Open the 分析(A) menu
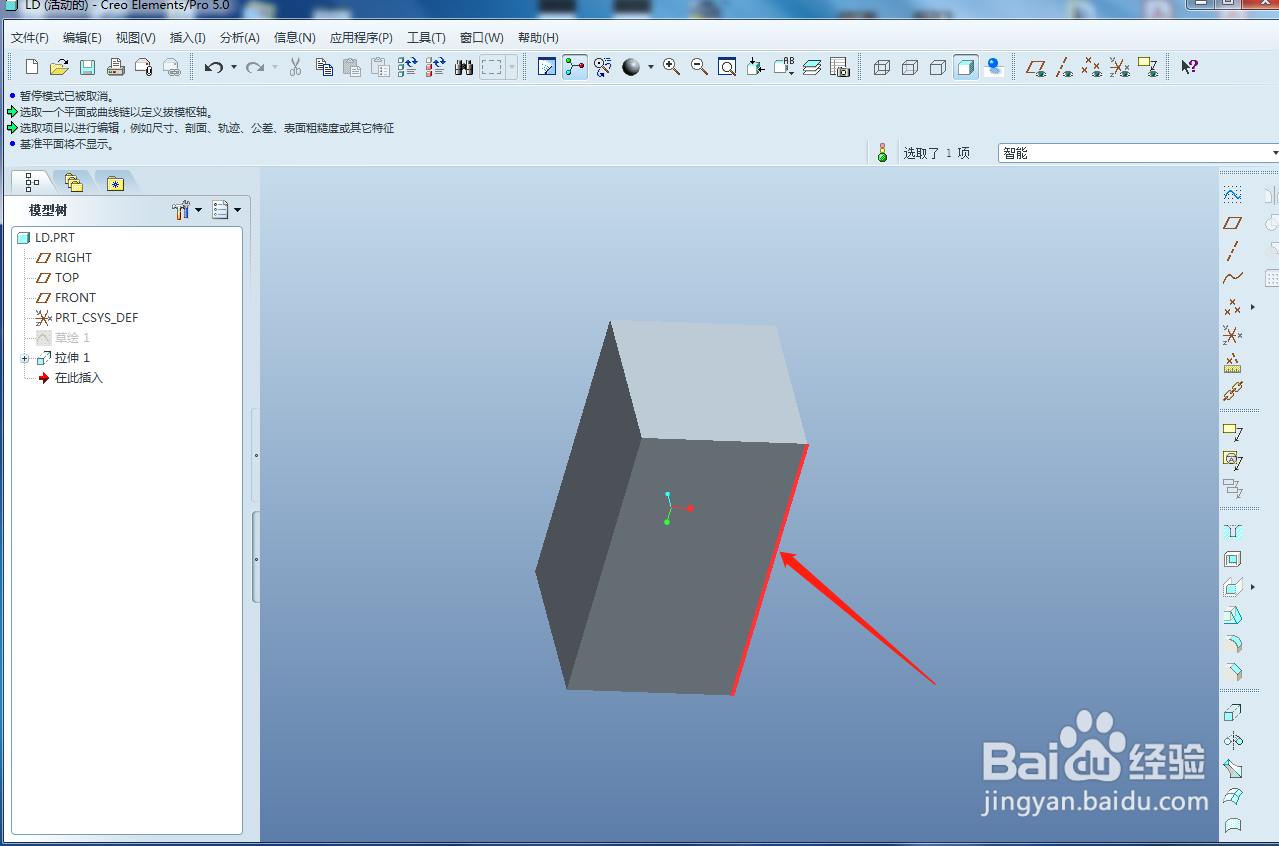The width and height of the screenshot is (1279, 846). click(x=240, y=38)
